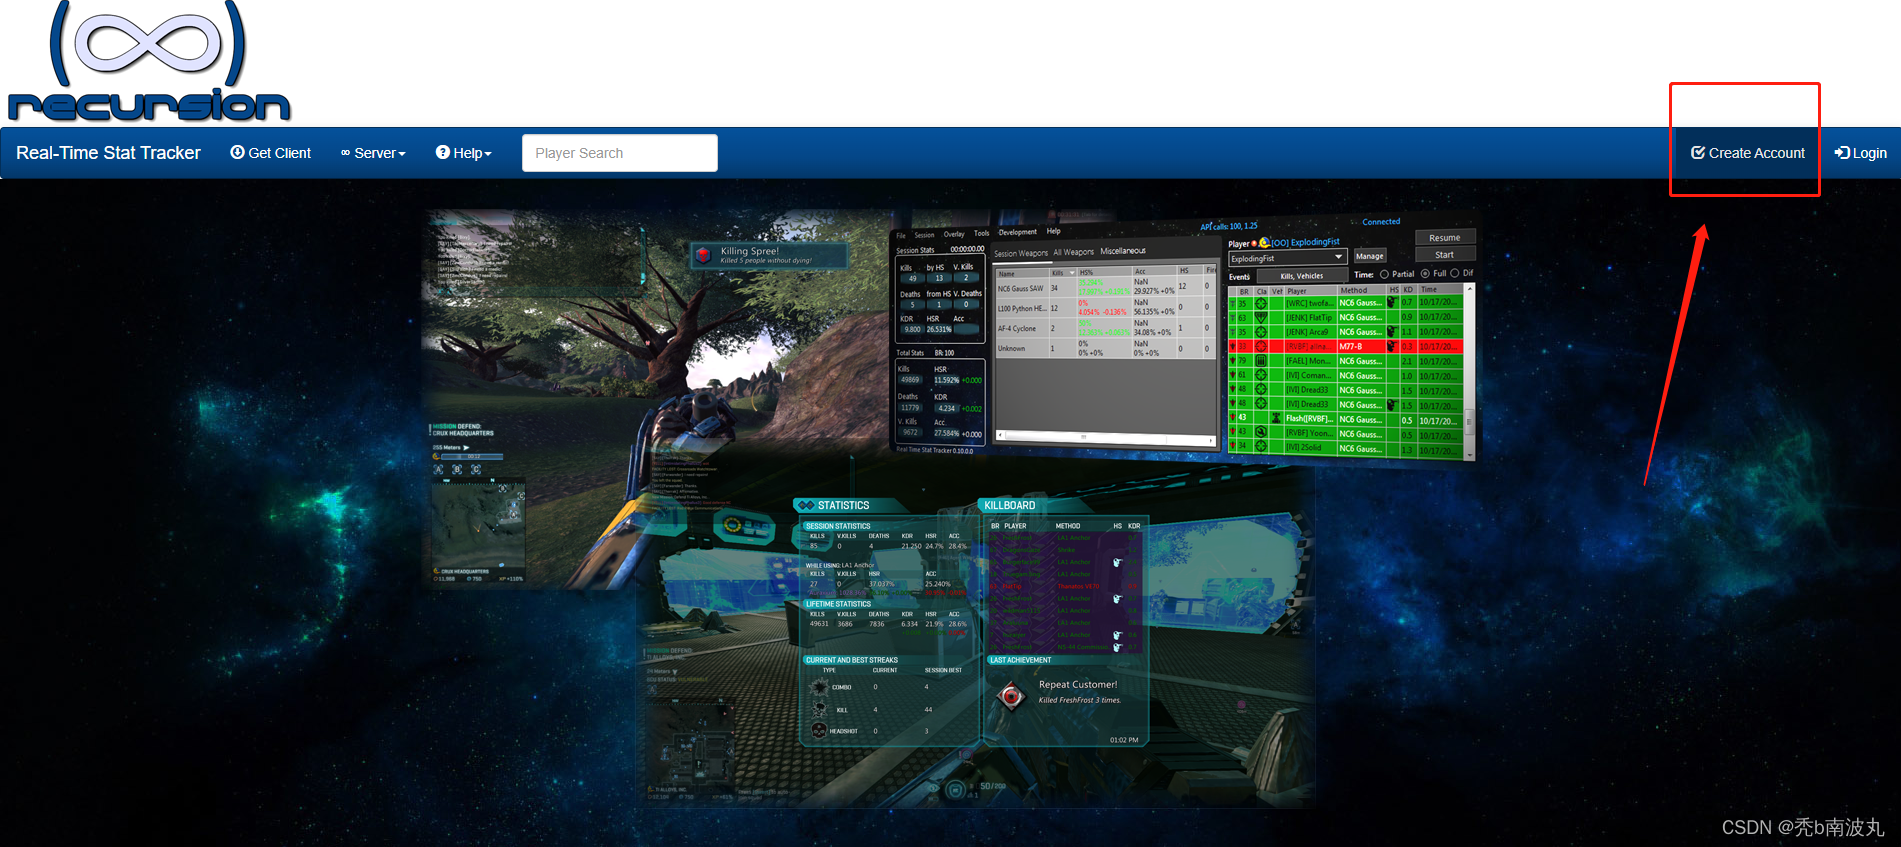
Task: Open the Real-Time Stat Tracker home link
Action: coord(108,153)
